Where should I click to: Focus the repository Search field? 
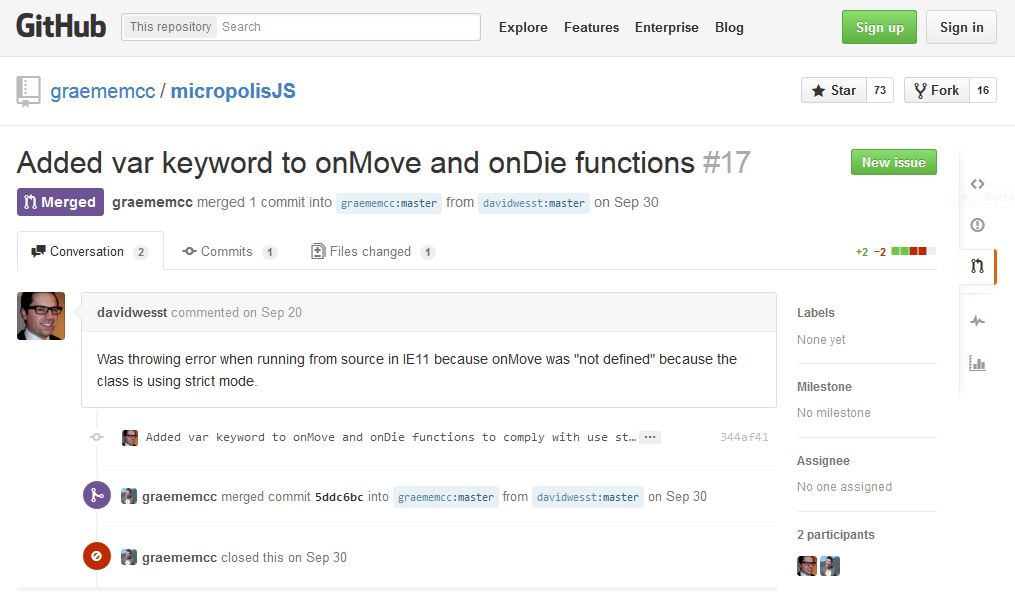point(348,27)
